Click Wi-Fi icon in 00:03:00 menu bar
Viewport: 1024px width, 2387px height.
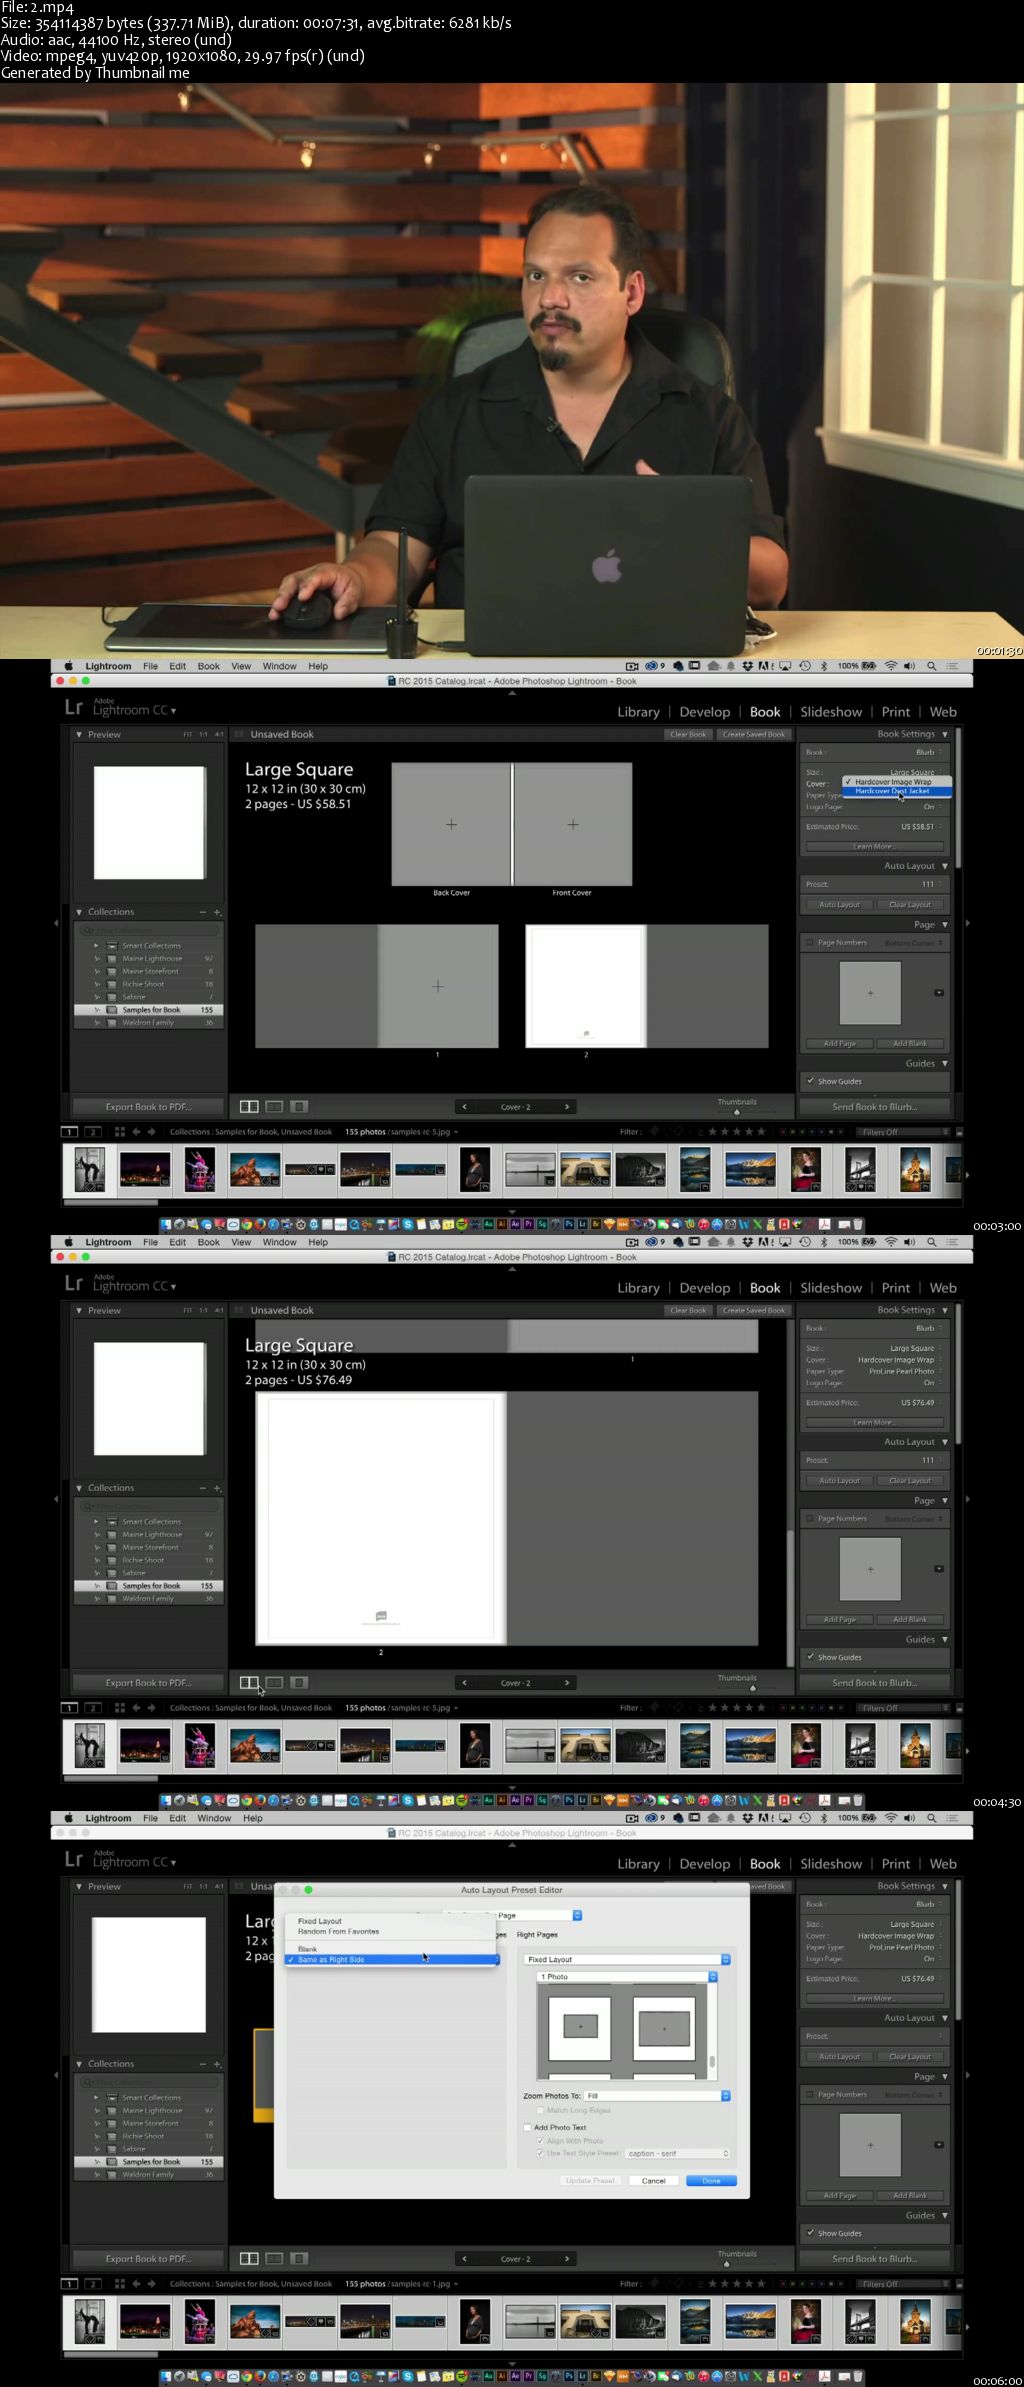tap(890, 666)
